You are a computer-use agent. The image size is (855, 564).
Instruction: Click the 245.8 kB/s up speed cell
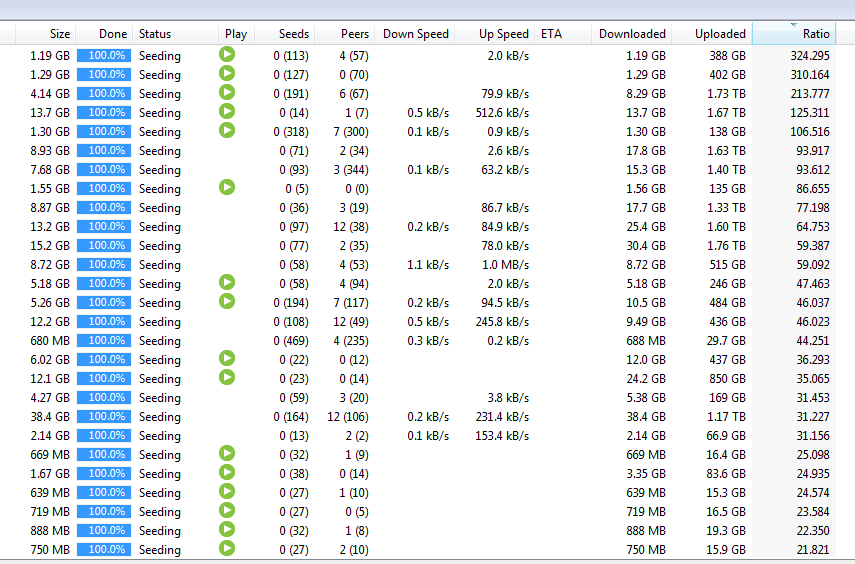pyautogui.click(x=502, y=322)
